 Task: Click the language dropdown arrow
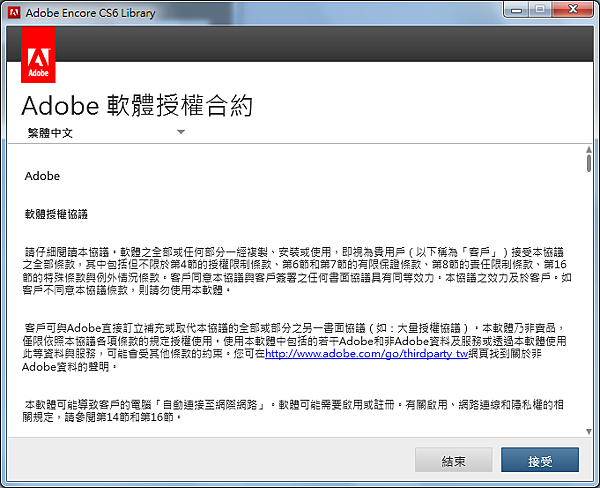(181, 132)
